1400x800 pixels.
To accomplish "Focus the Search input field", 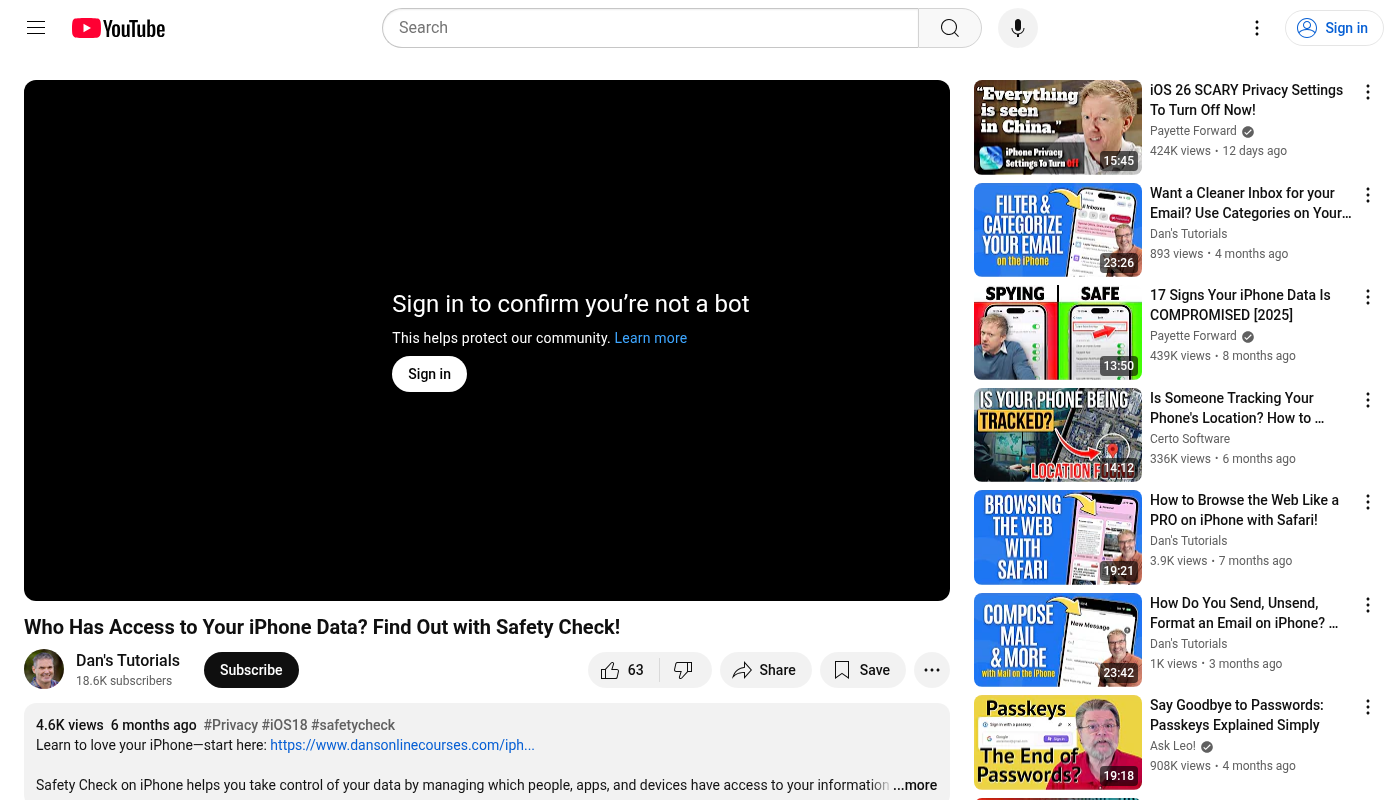I will click(x=650, y=28).
